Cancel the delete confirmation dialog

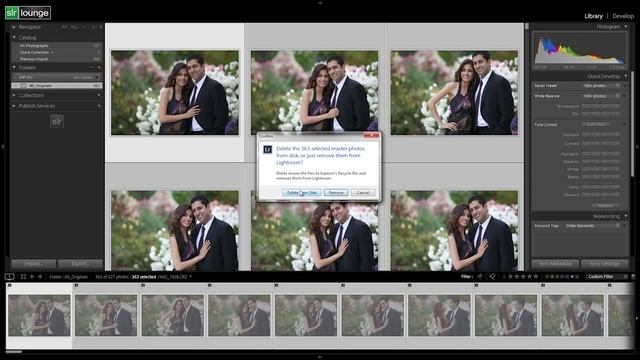click(x=363, y=192)
